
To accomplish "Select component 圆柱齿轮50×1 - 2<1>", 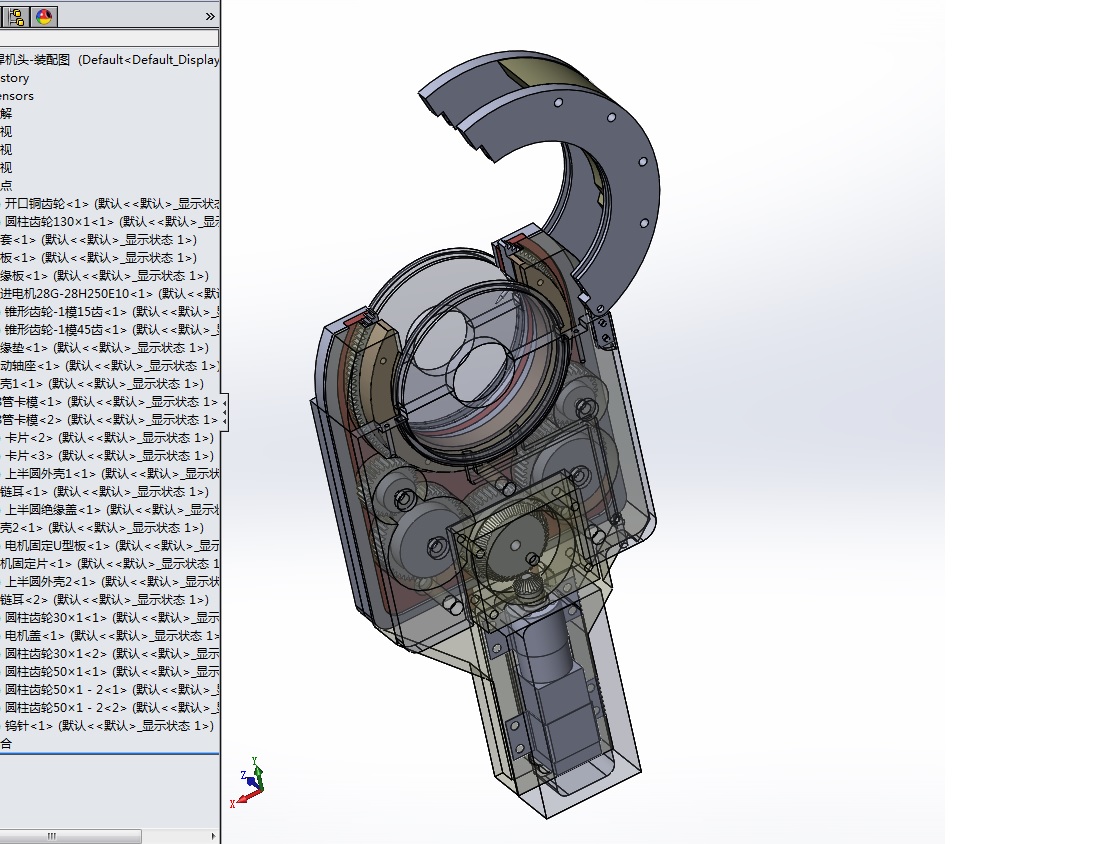I will (112, 690).
